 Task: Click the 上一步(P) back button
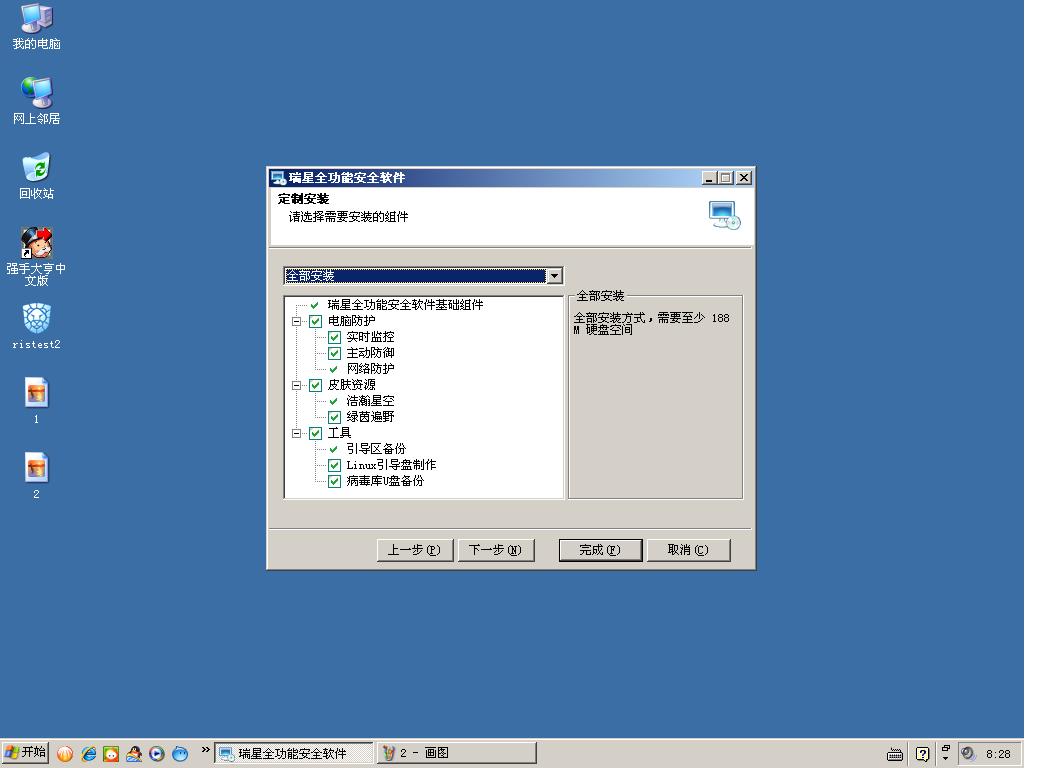[x=415, y=550]
